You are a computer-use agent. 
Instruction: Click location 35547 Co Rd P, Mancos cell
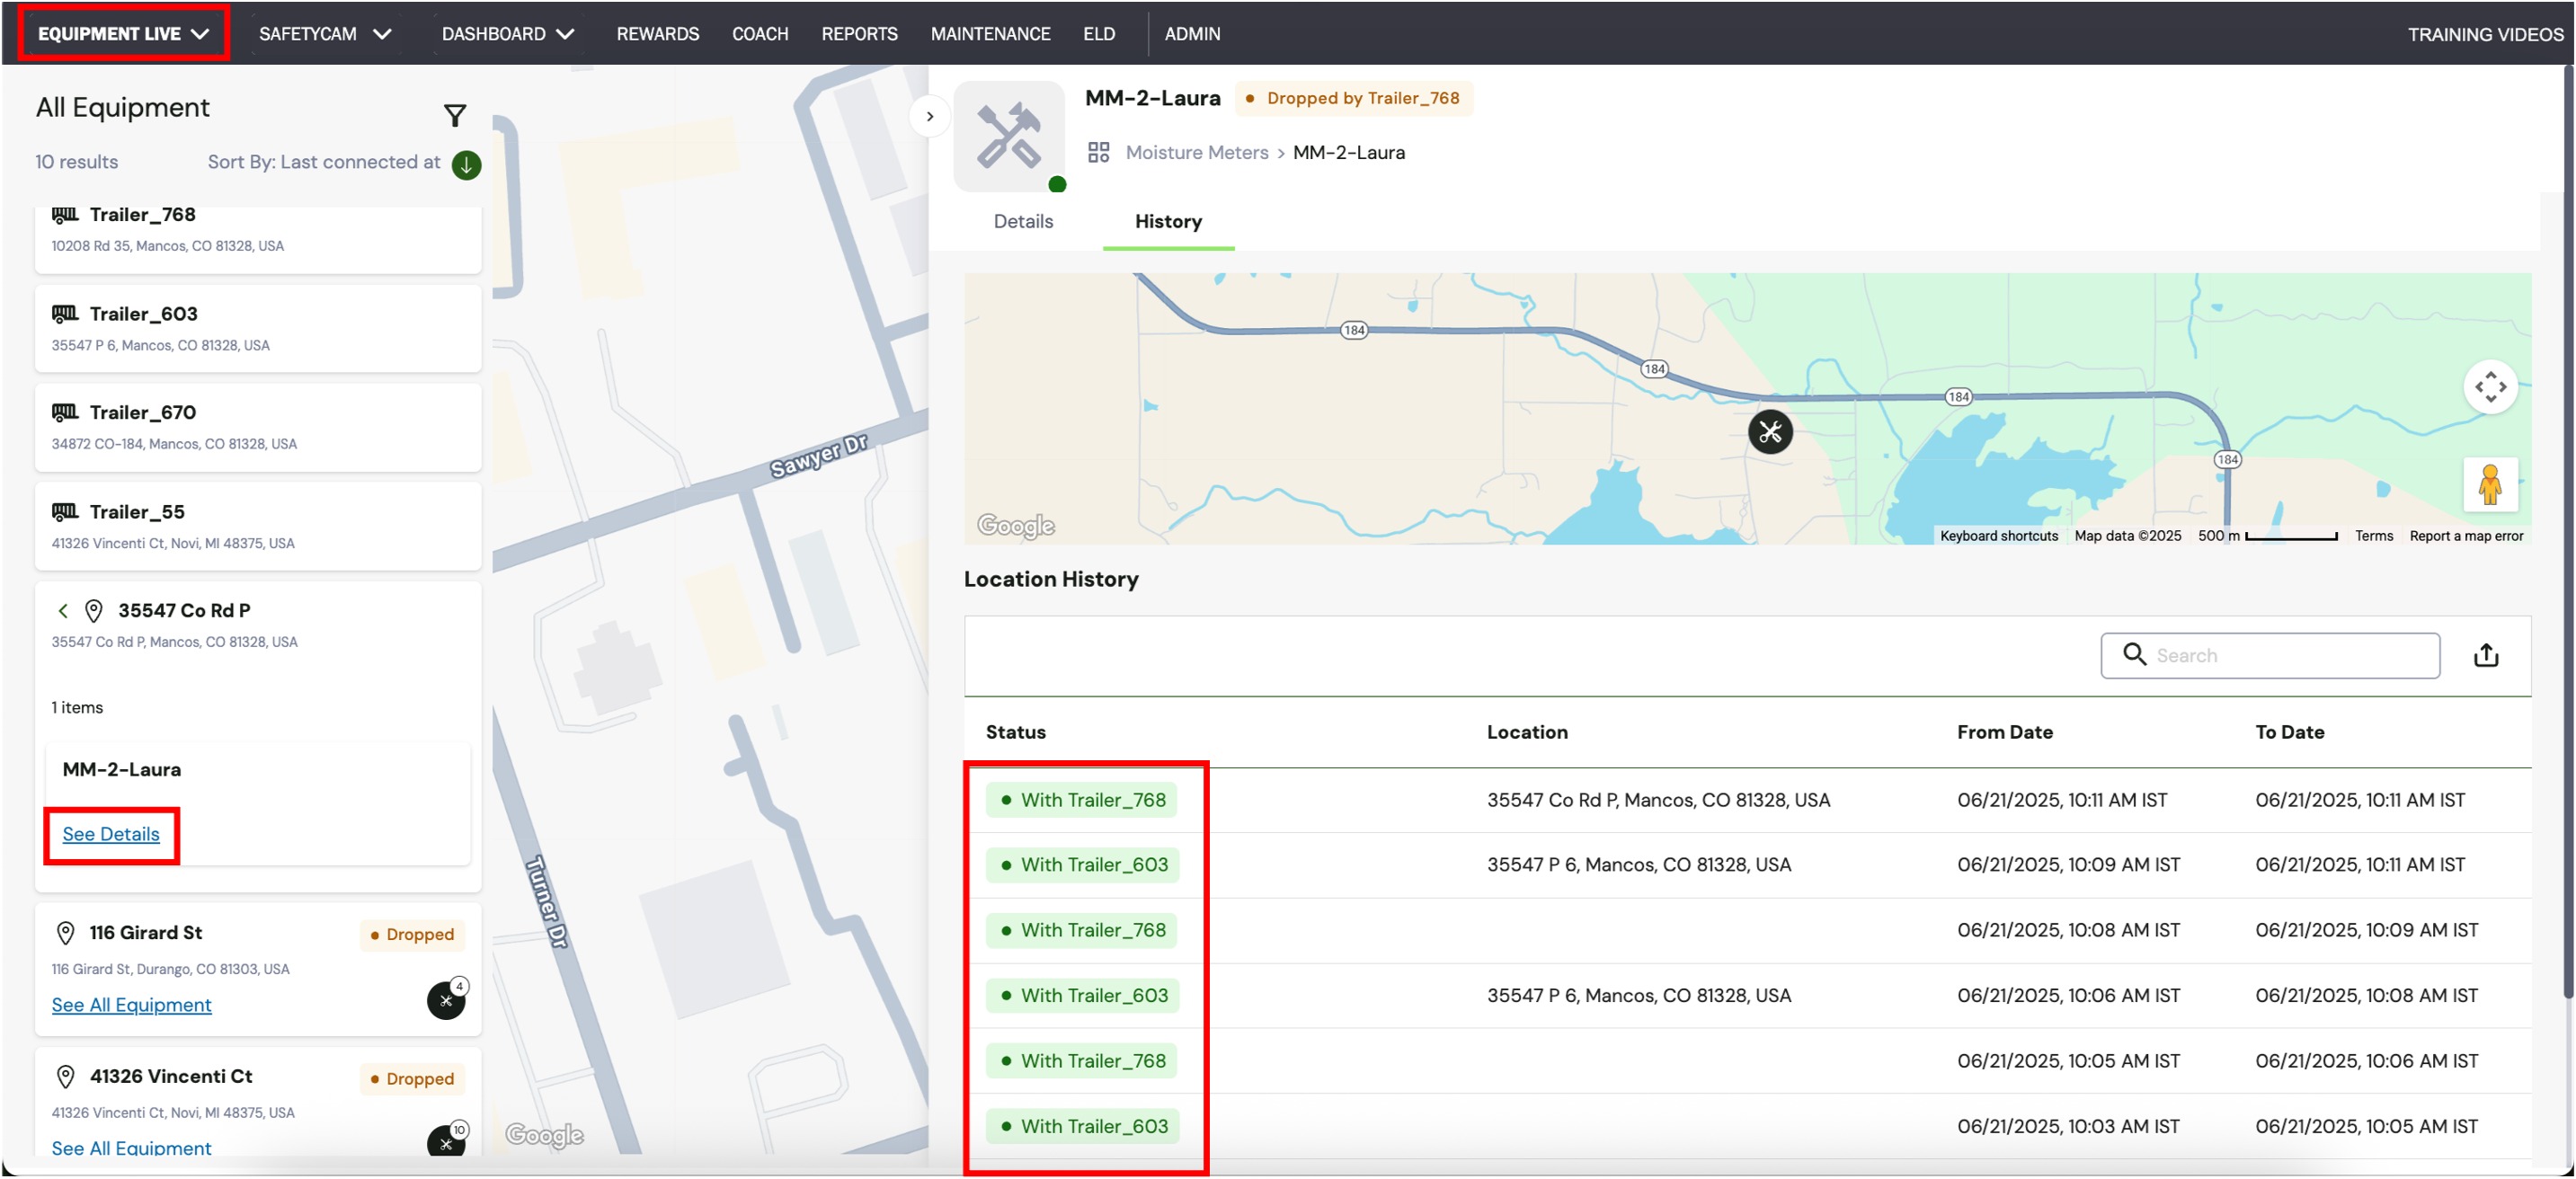1658,799
